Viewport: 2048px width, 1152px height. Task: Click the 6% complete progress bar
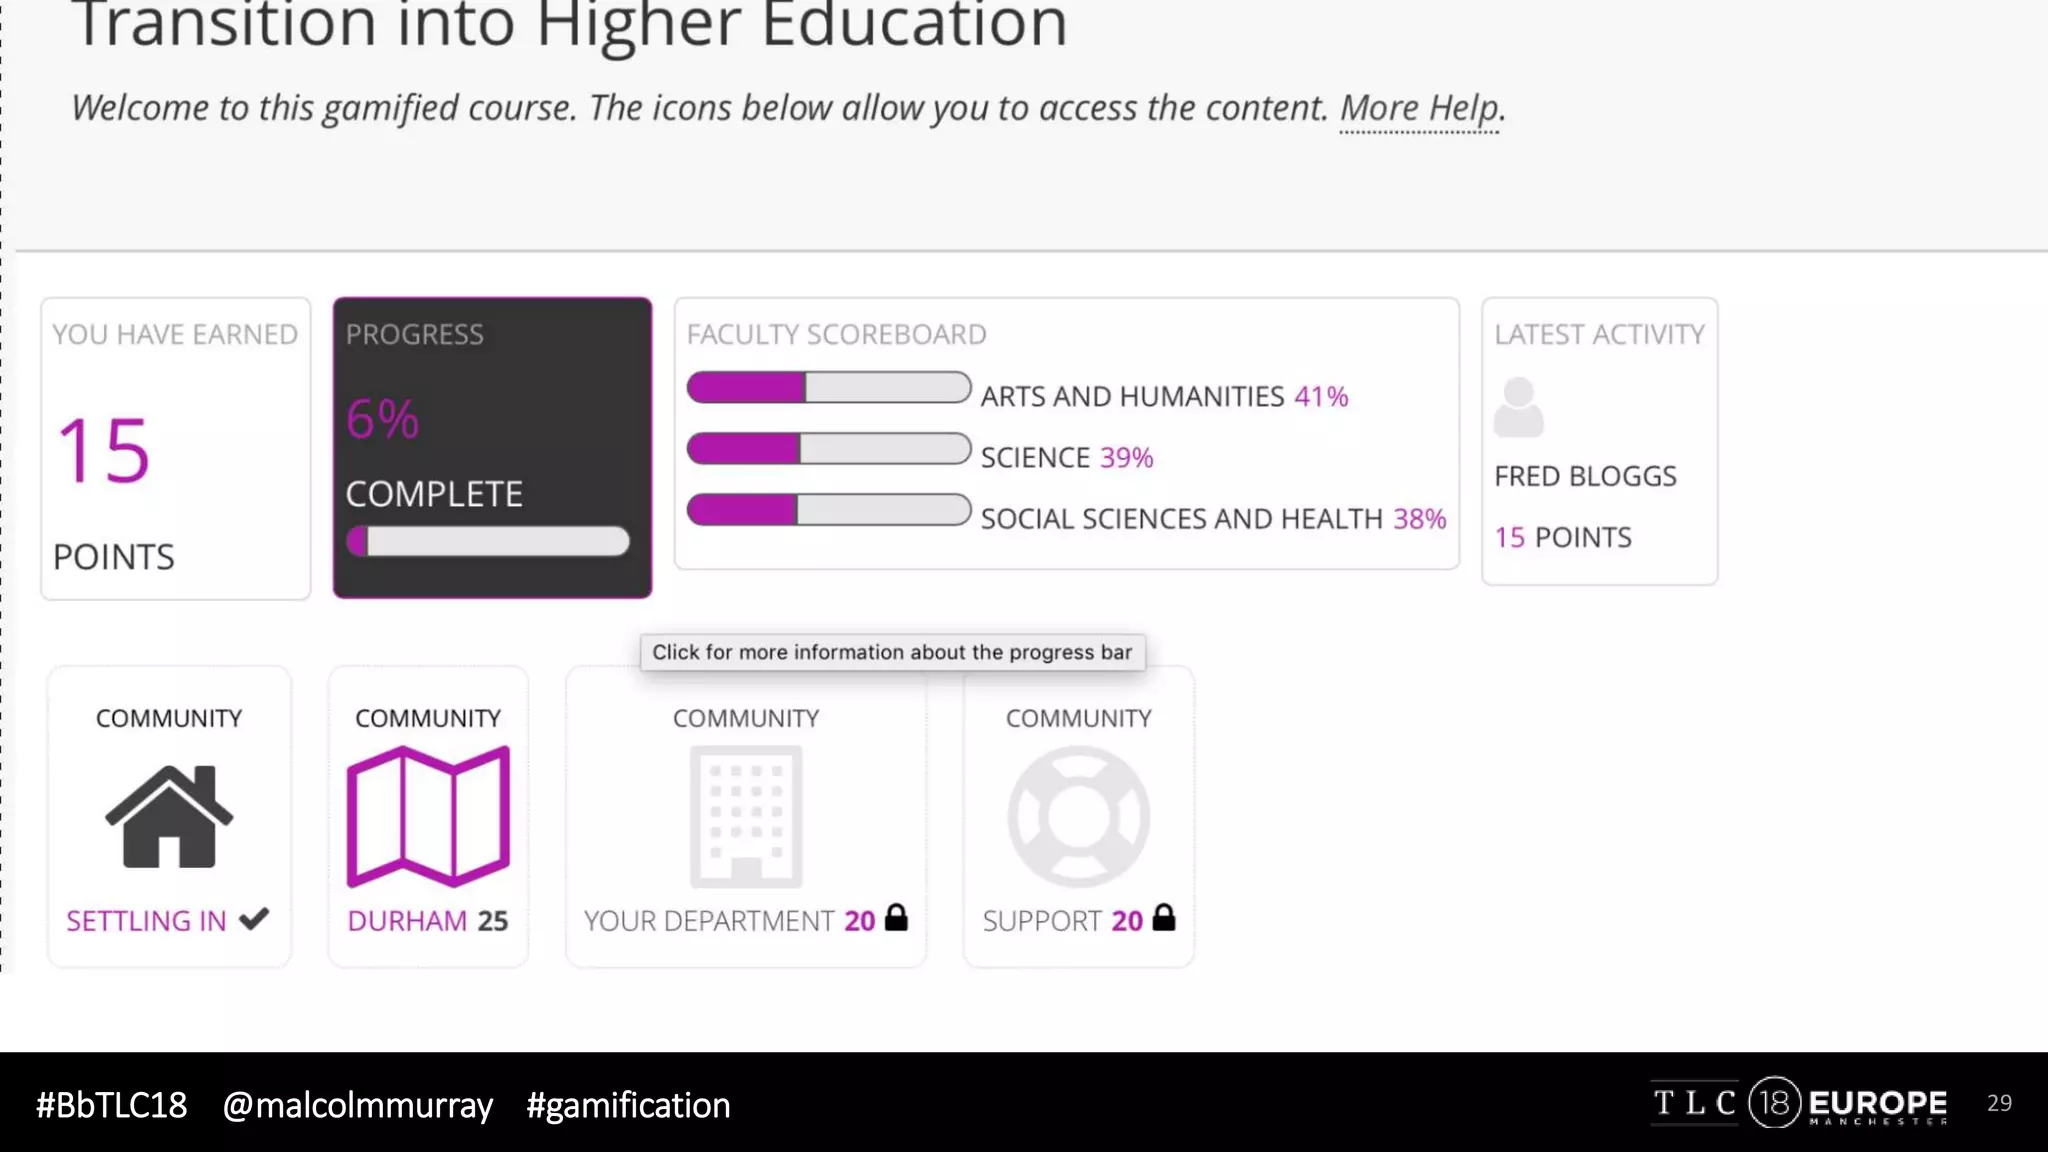coord(488,542)
